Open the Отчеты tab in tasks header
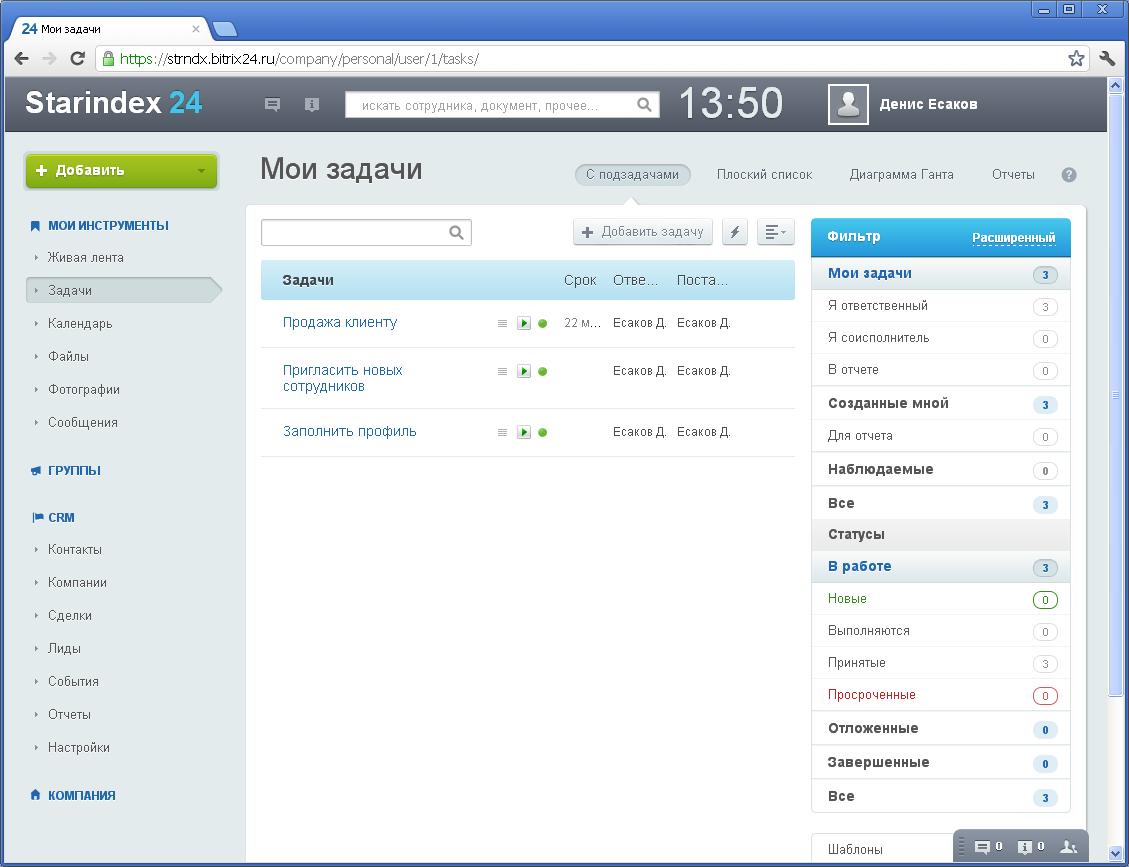This screenshot has width=1129, height=867. point(1013,174)
